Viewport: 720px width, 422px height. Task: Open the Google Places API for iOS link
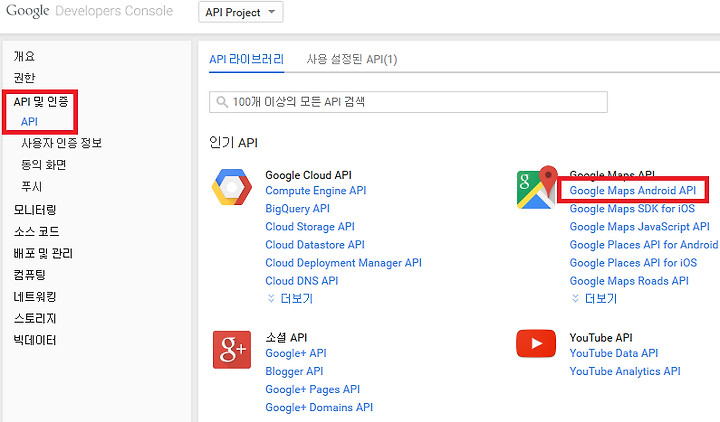[x=633, y=263]
